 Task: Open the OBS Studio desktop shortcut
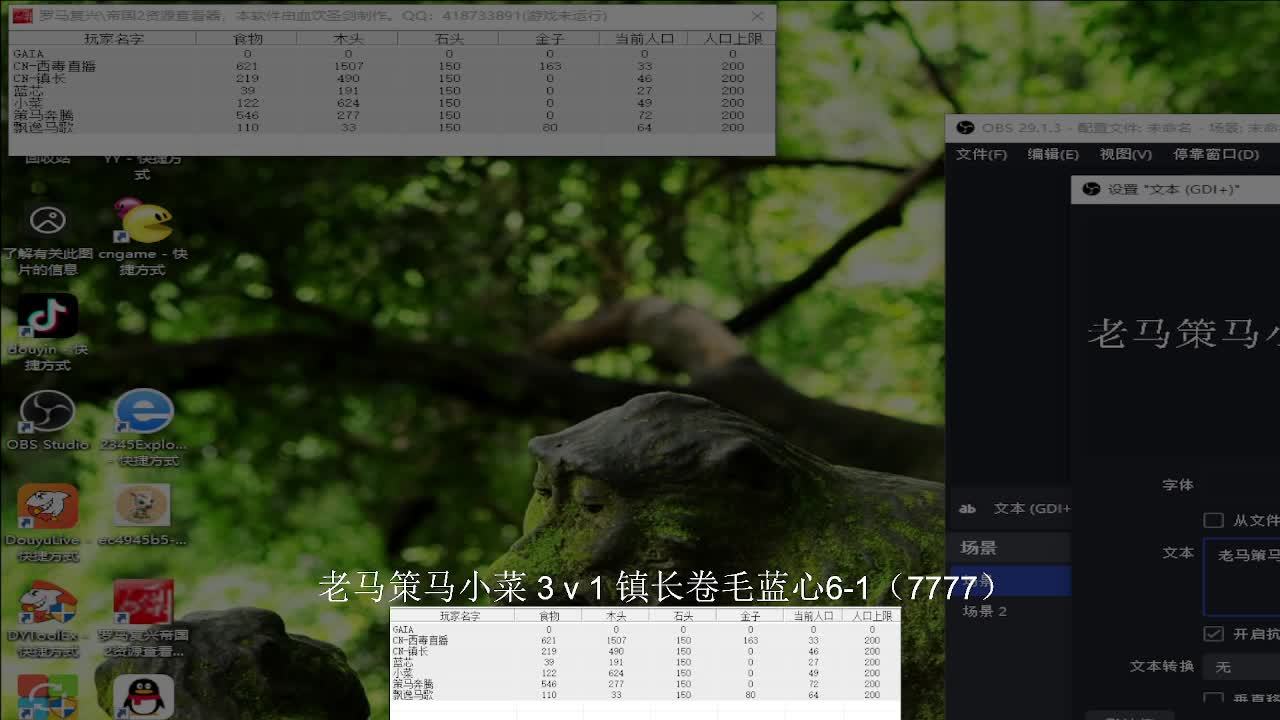click(47, 412)
